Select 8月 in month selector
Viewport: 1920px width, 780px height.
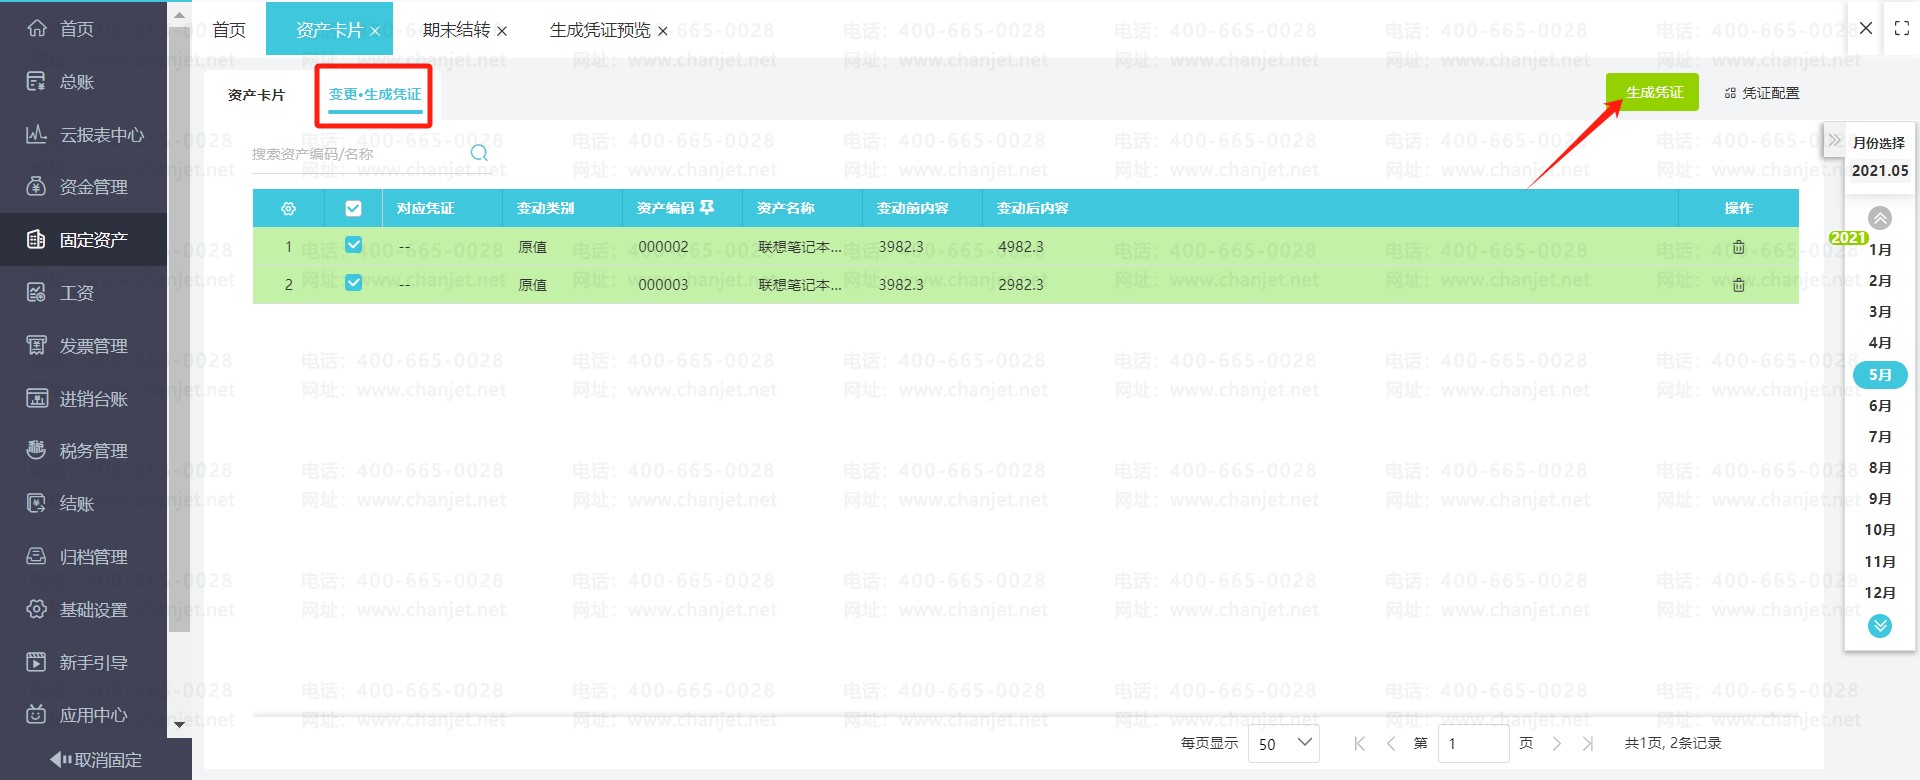(x=1880, y=468)
